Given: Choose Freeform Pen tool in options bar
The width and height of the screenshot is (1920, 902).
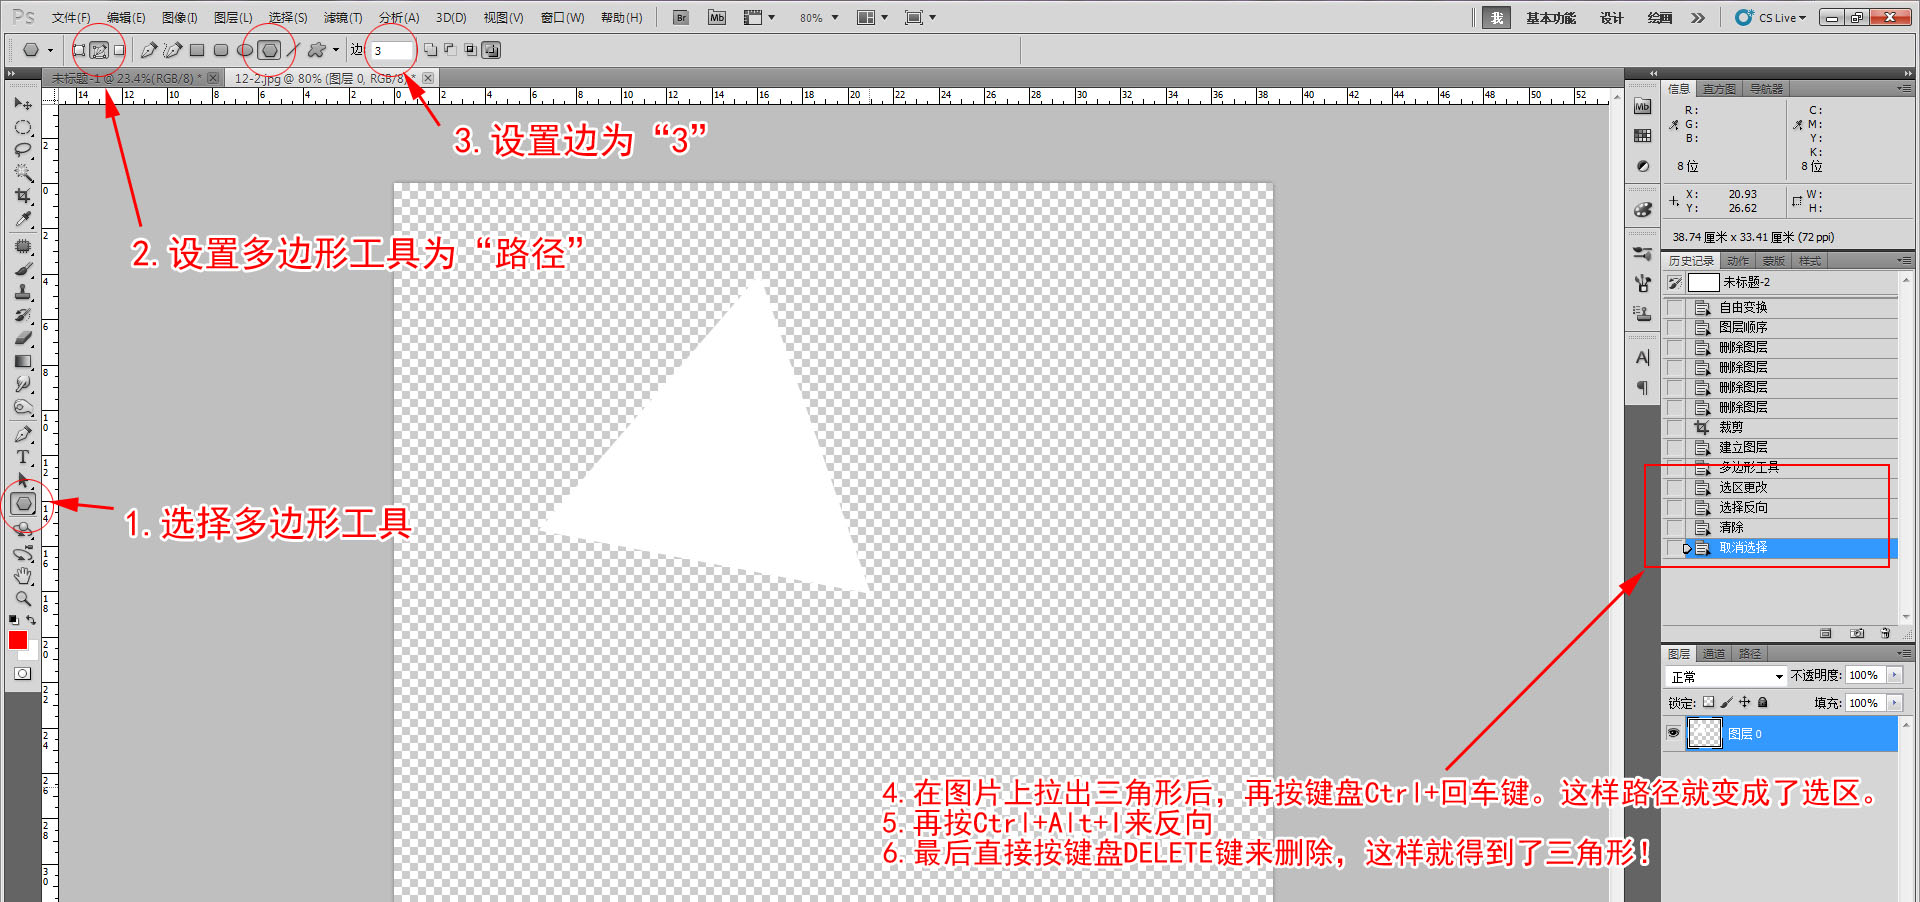Looking at the screenshot, I should 173,50.
